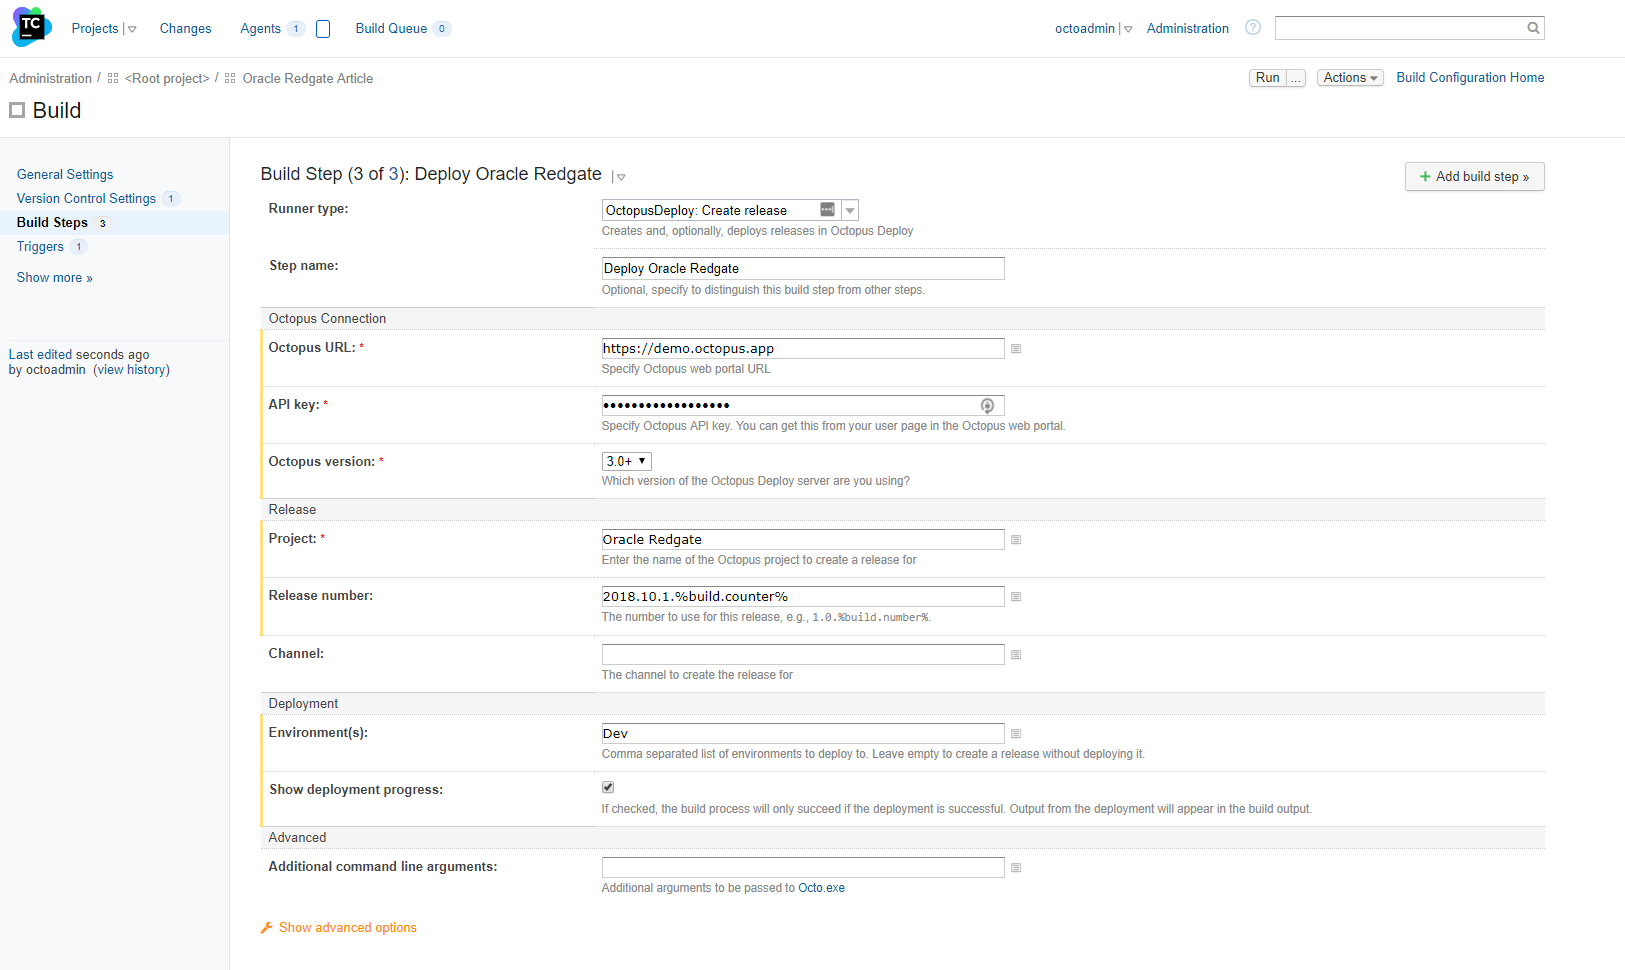
Task: Click parameter picker icon beside Environment(s) field
Action: pos(1016,734)
